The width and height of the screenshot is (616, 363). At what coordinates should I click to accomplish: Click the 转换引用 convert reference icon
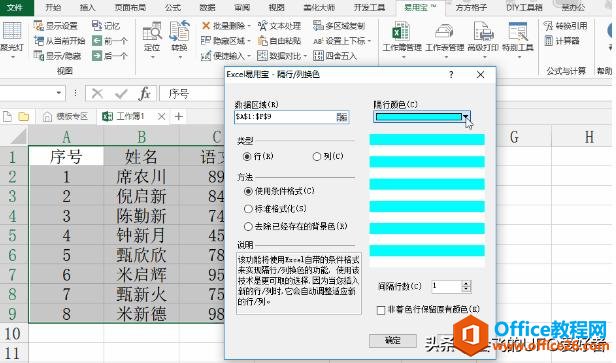coord(548,26)
